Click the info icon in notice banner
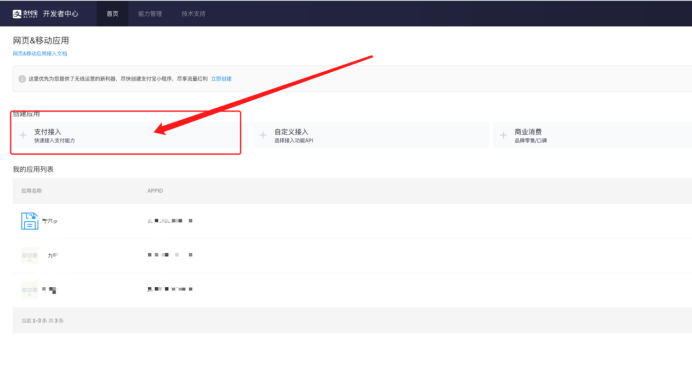This screenshot has width=692, height=384. click(x=22, y=79)
